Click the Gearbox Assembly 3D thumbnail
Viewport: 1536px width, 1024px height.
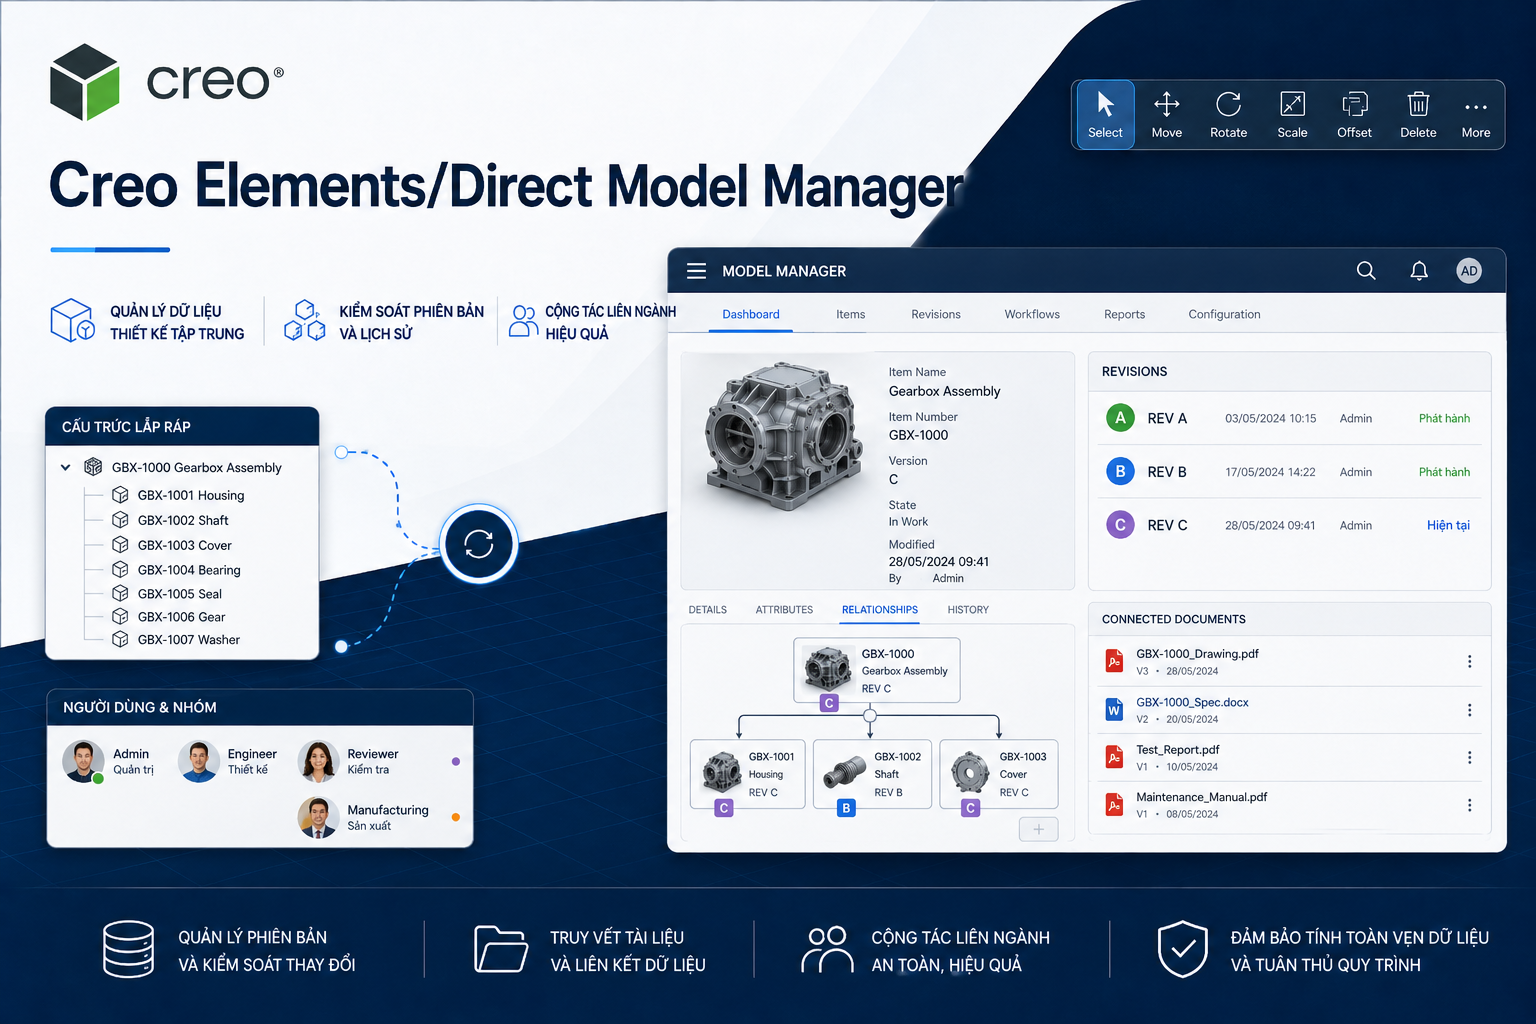pos(784,437)
